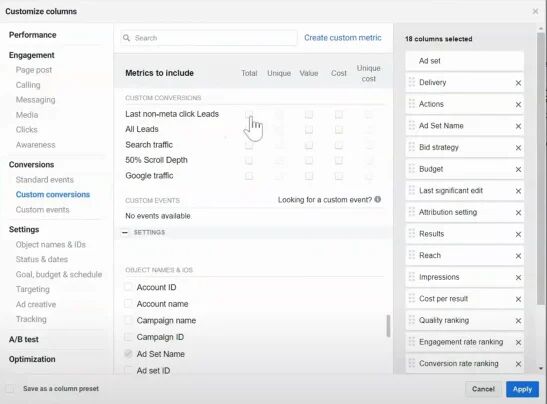Viewport: 547px width, 404px height.
Task: Select Standard events under Conversions
Action: [45, 180]
